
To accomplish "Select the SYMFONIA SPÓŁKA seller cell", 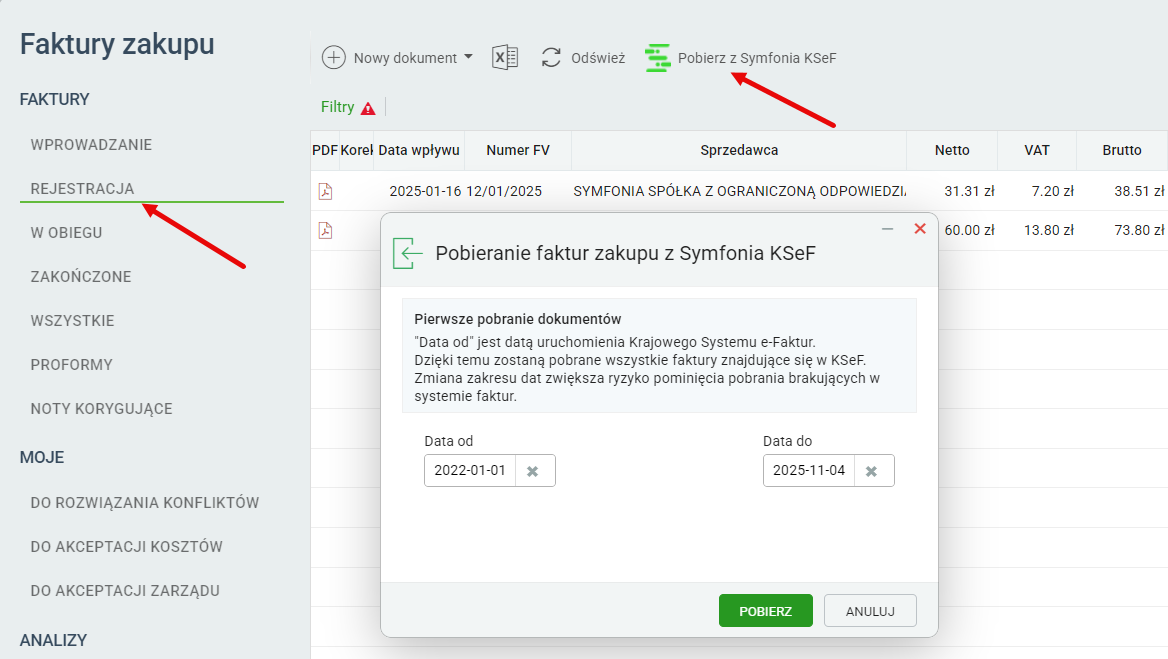I will (x=739, y=191).
